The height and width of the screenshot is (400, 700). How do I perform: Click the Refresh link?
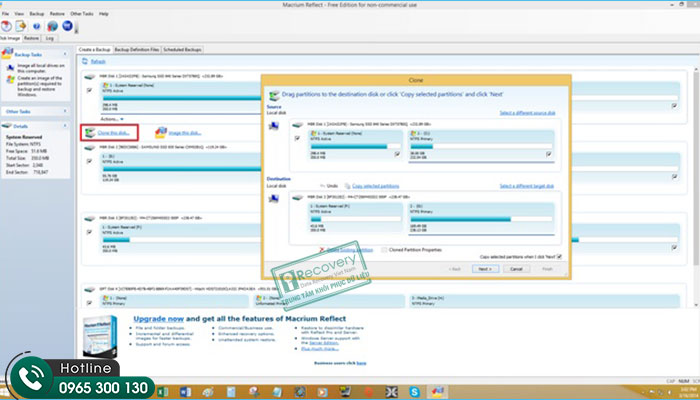click(98, 62)
